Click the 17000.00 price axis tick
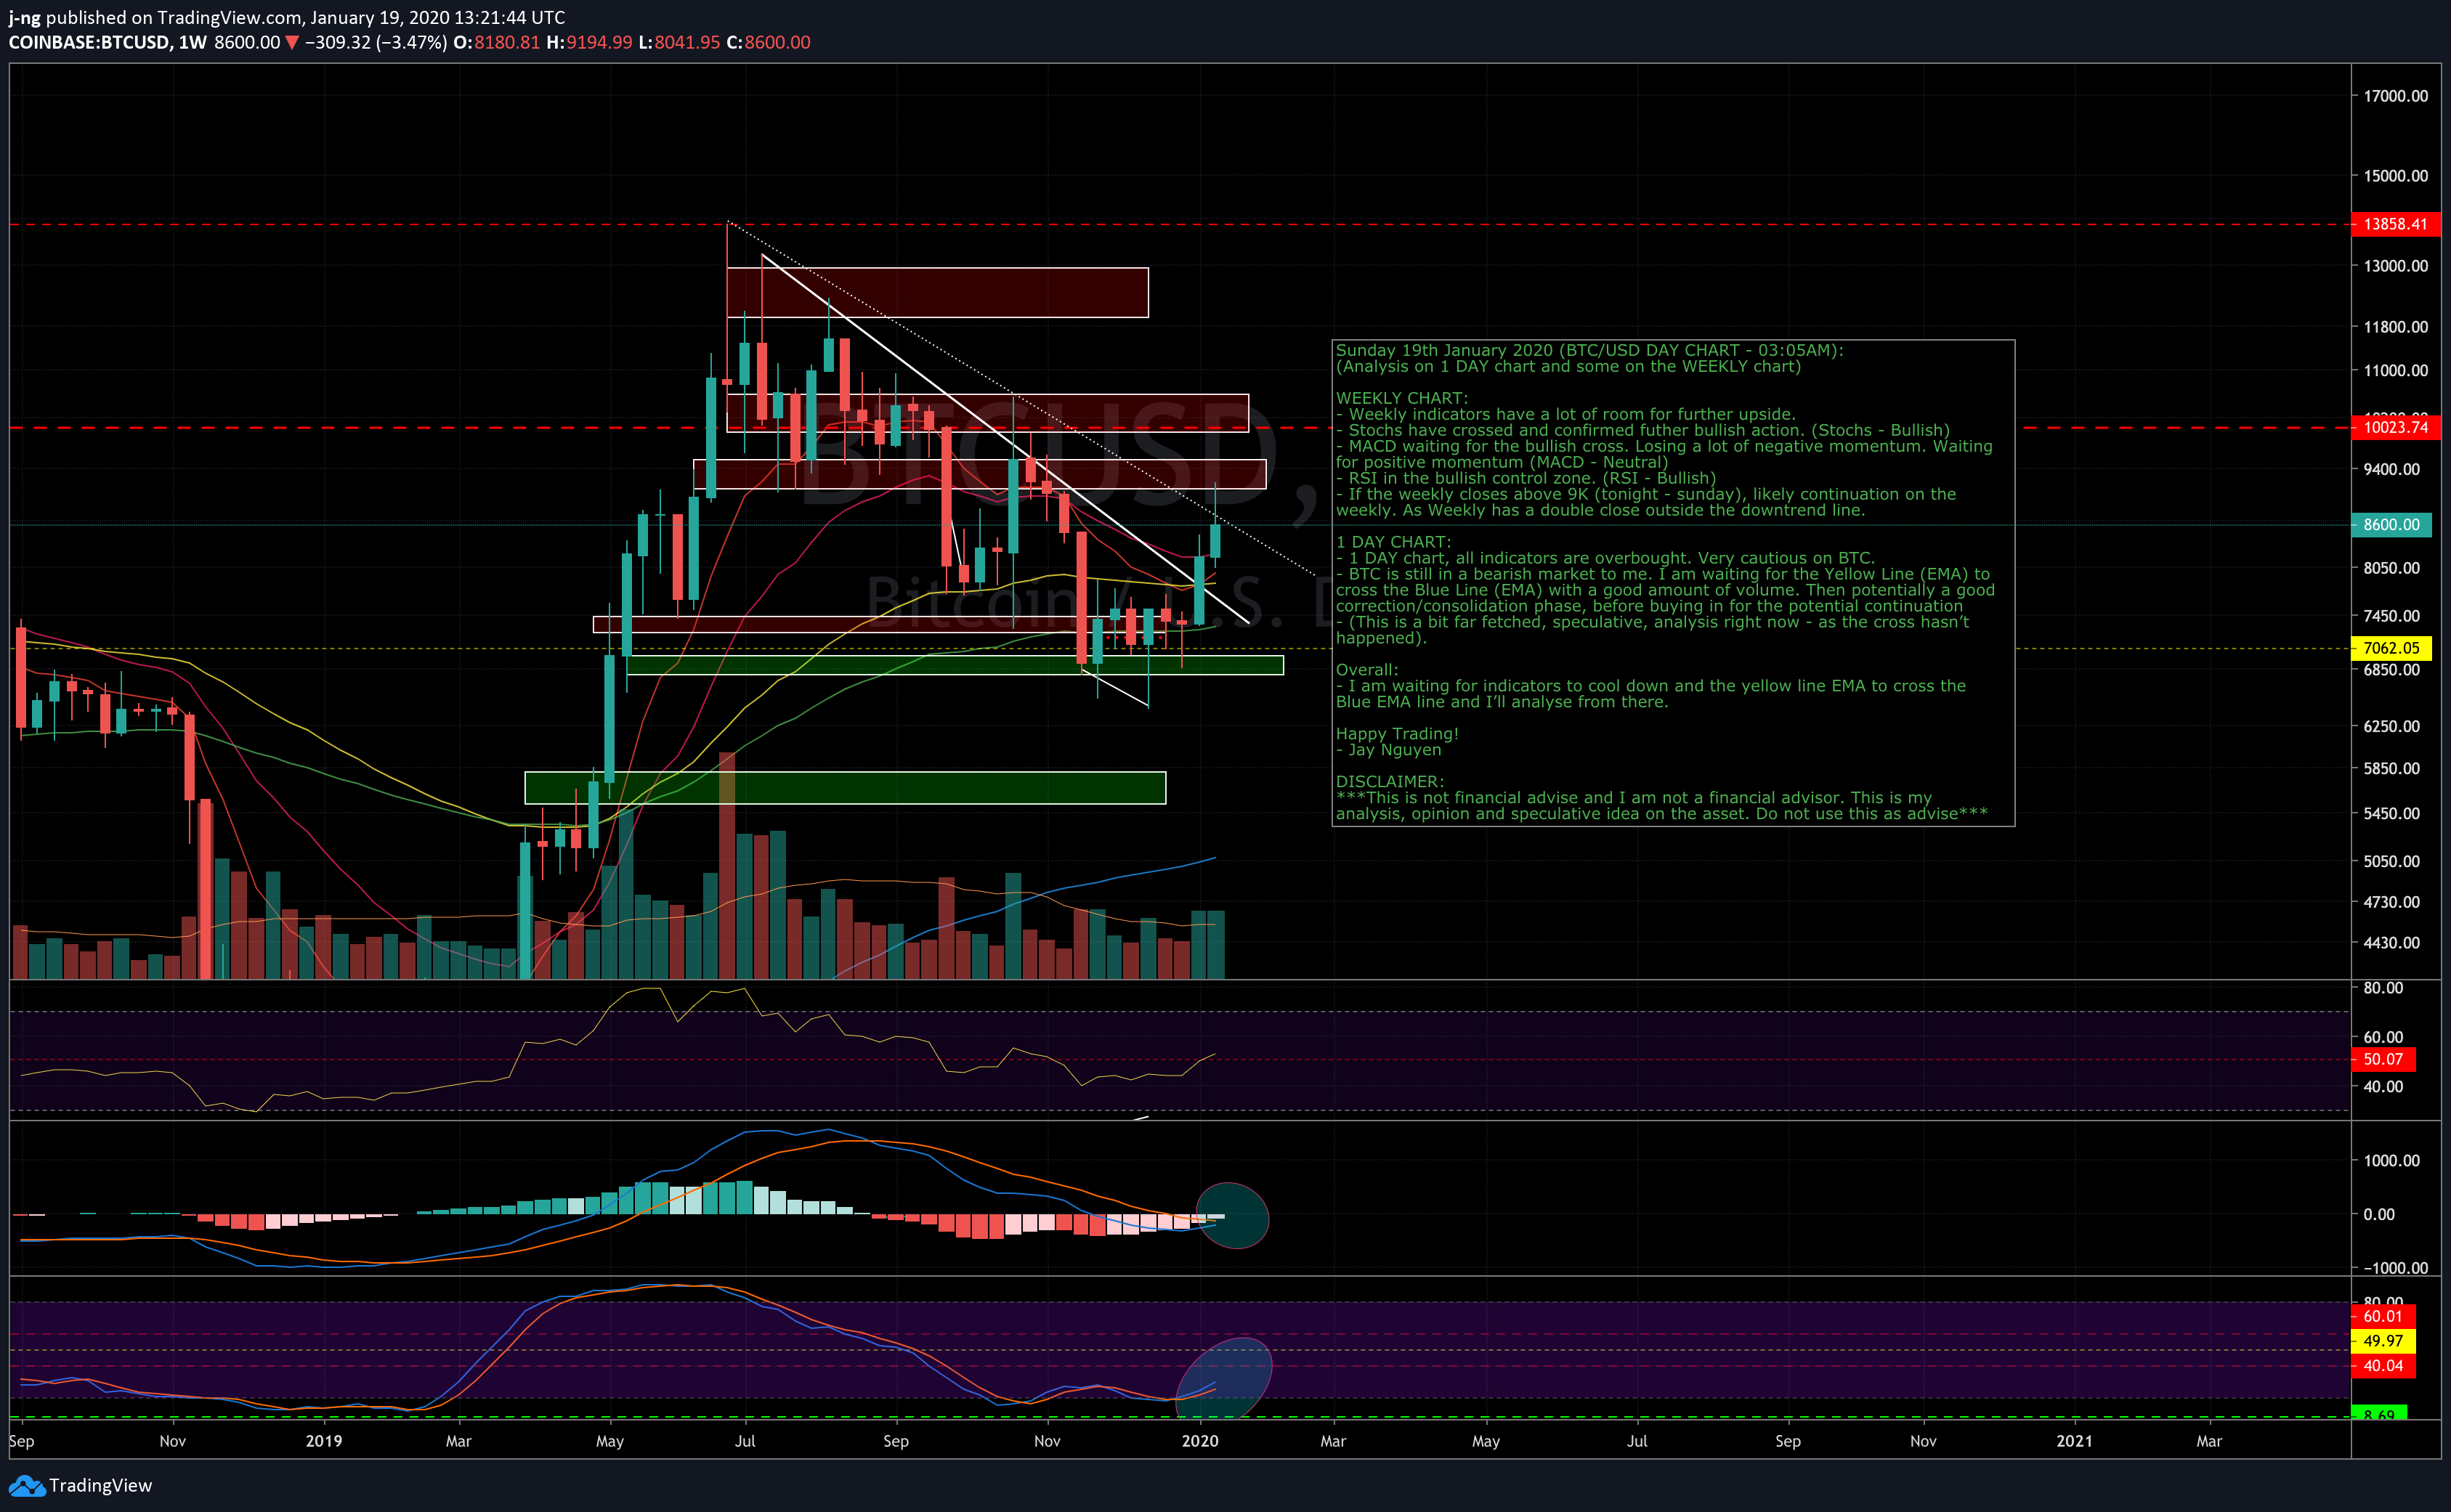Screen dimensions: 2451x1512 click(x=2395, y=96)
